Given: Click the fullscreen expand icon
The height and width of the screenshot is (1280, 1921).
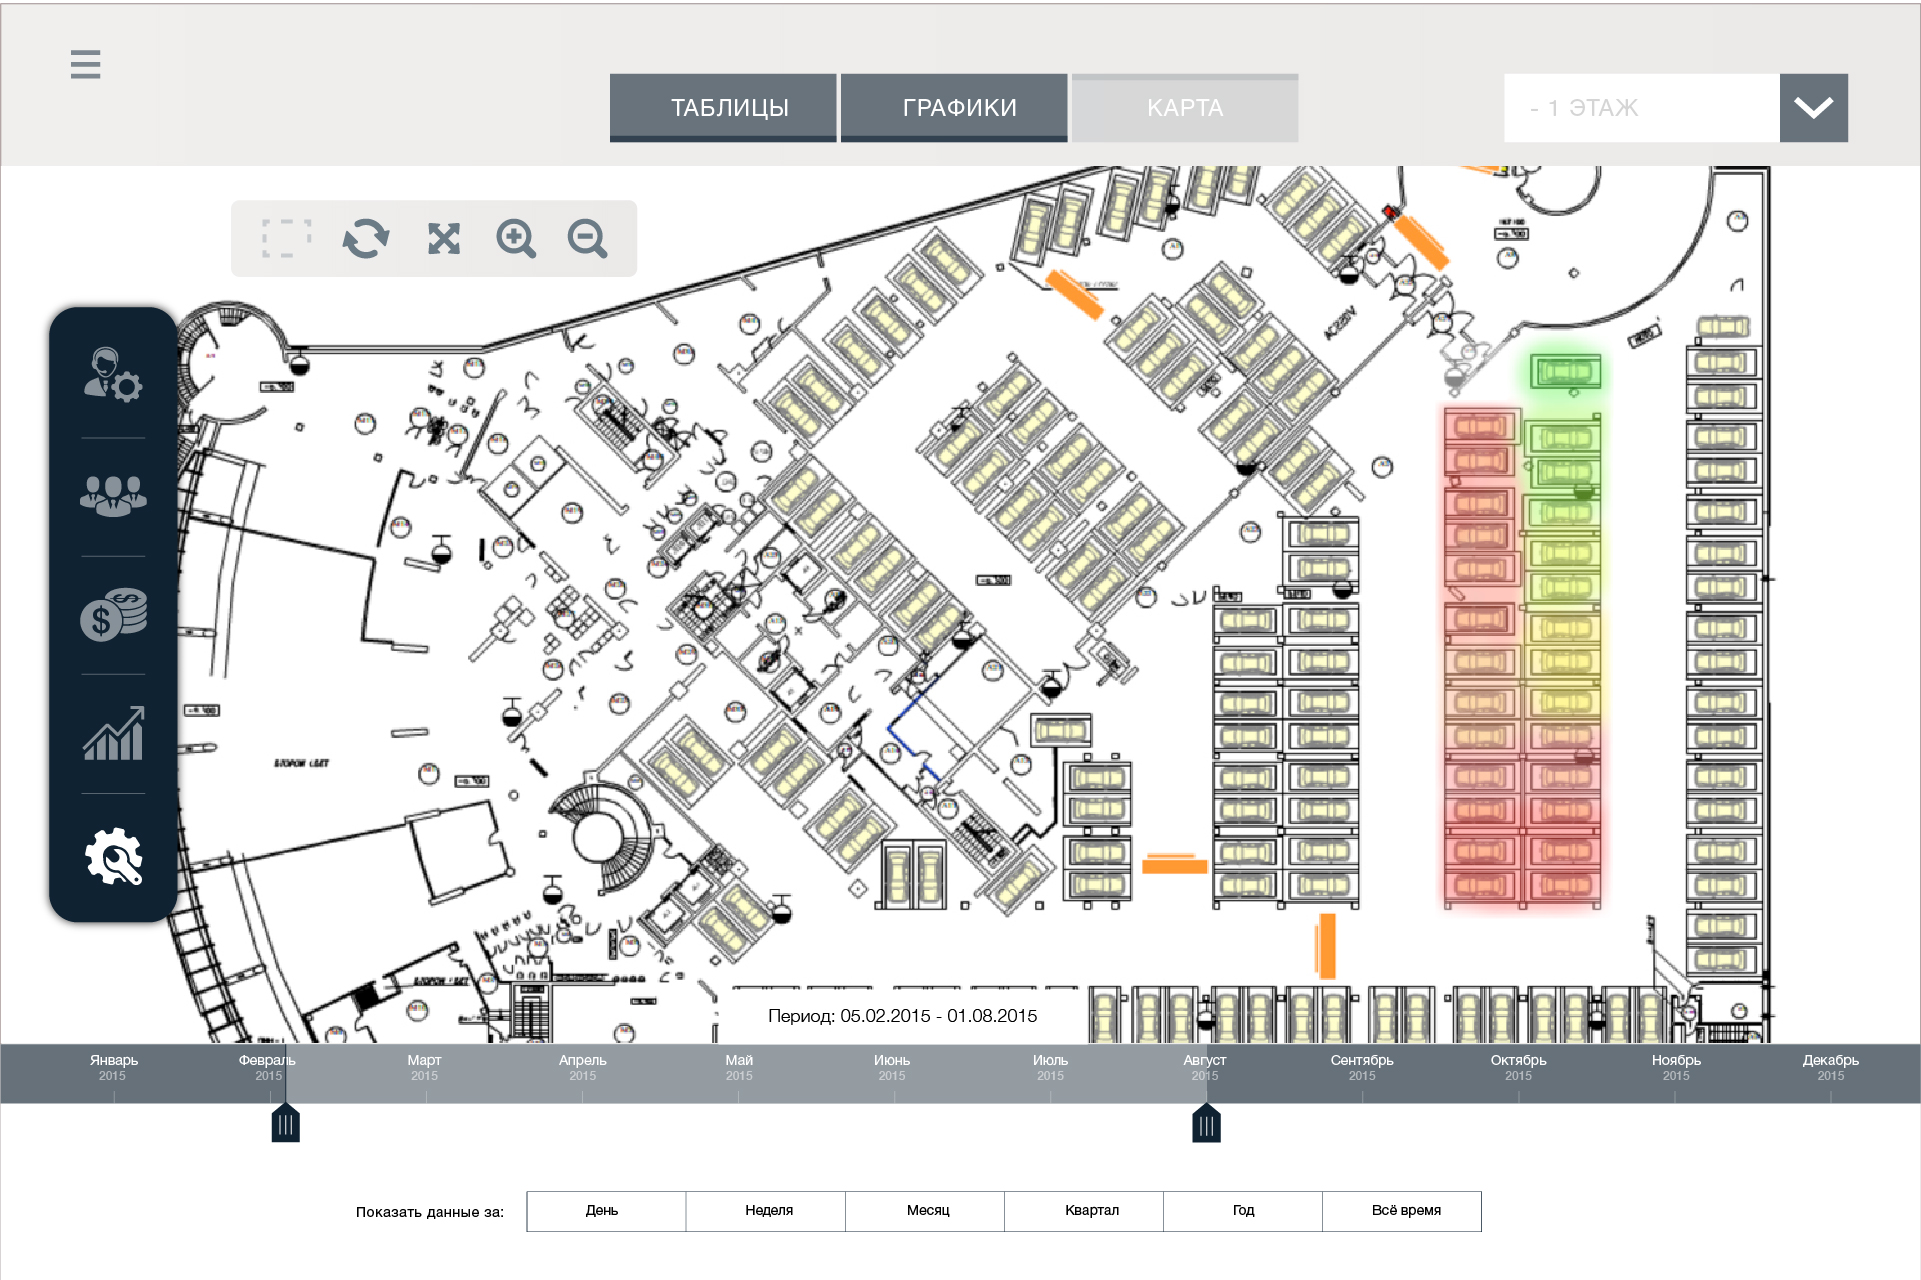Looking at the screenshot, I should (x=444, y=239).
